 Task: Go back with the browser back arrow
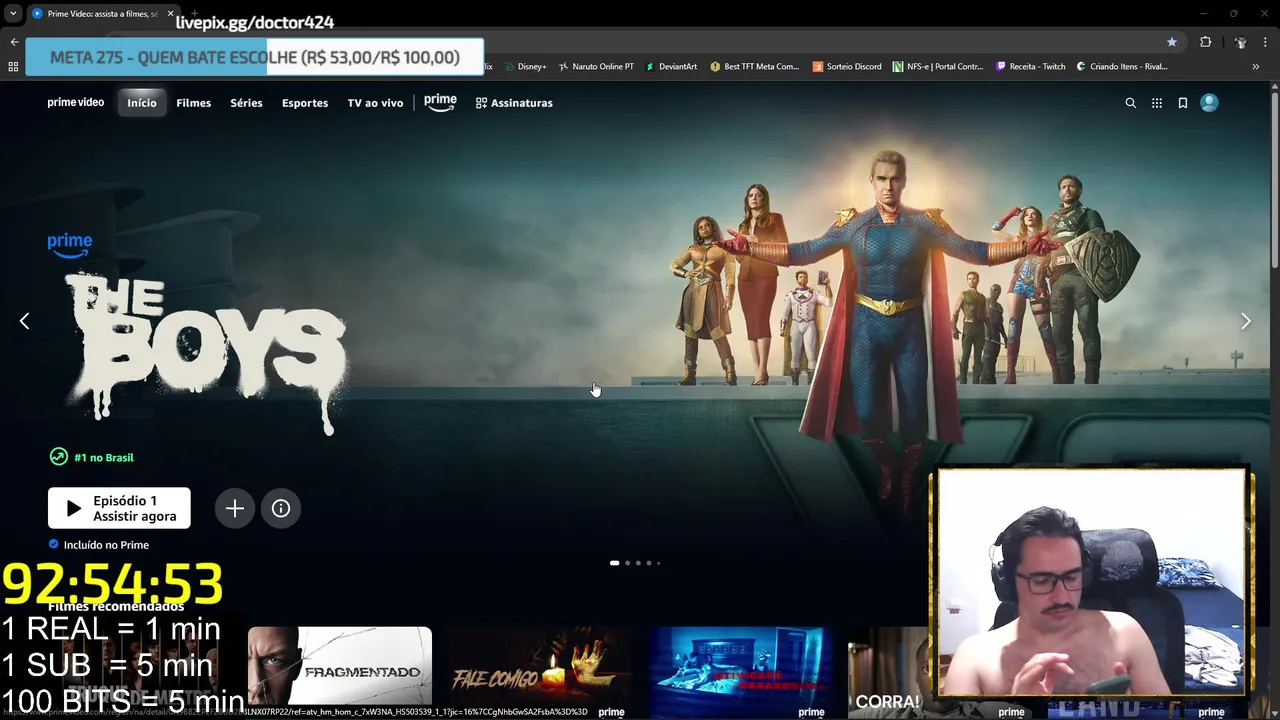(x=14, y=42)
